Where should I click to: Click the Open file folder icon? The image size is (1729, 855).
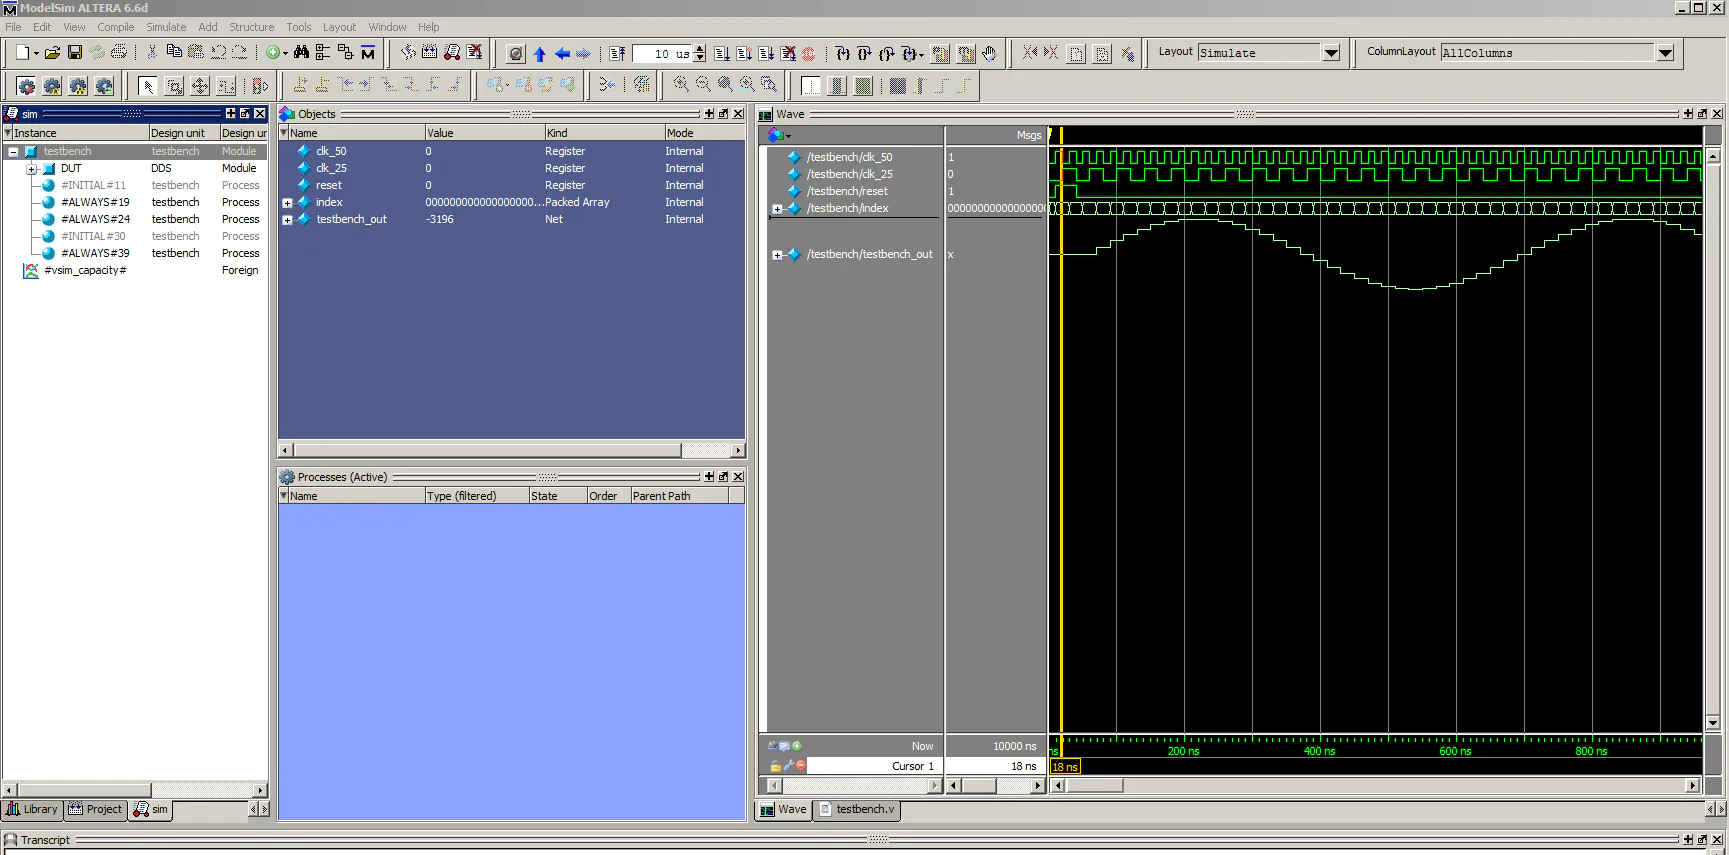tap(52, 53)
